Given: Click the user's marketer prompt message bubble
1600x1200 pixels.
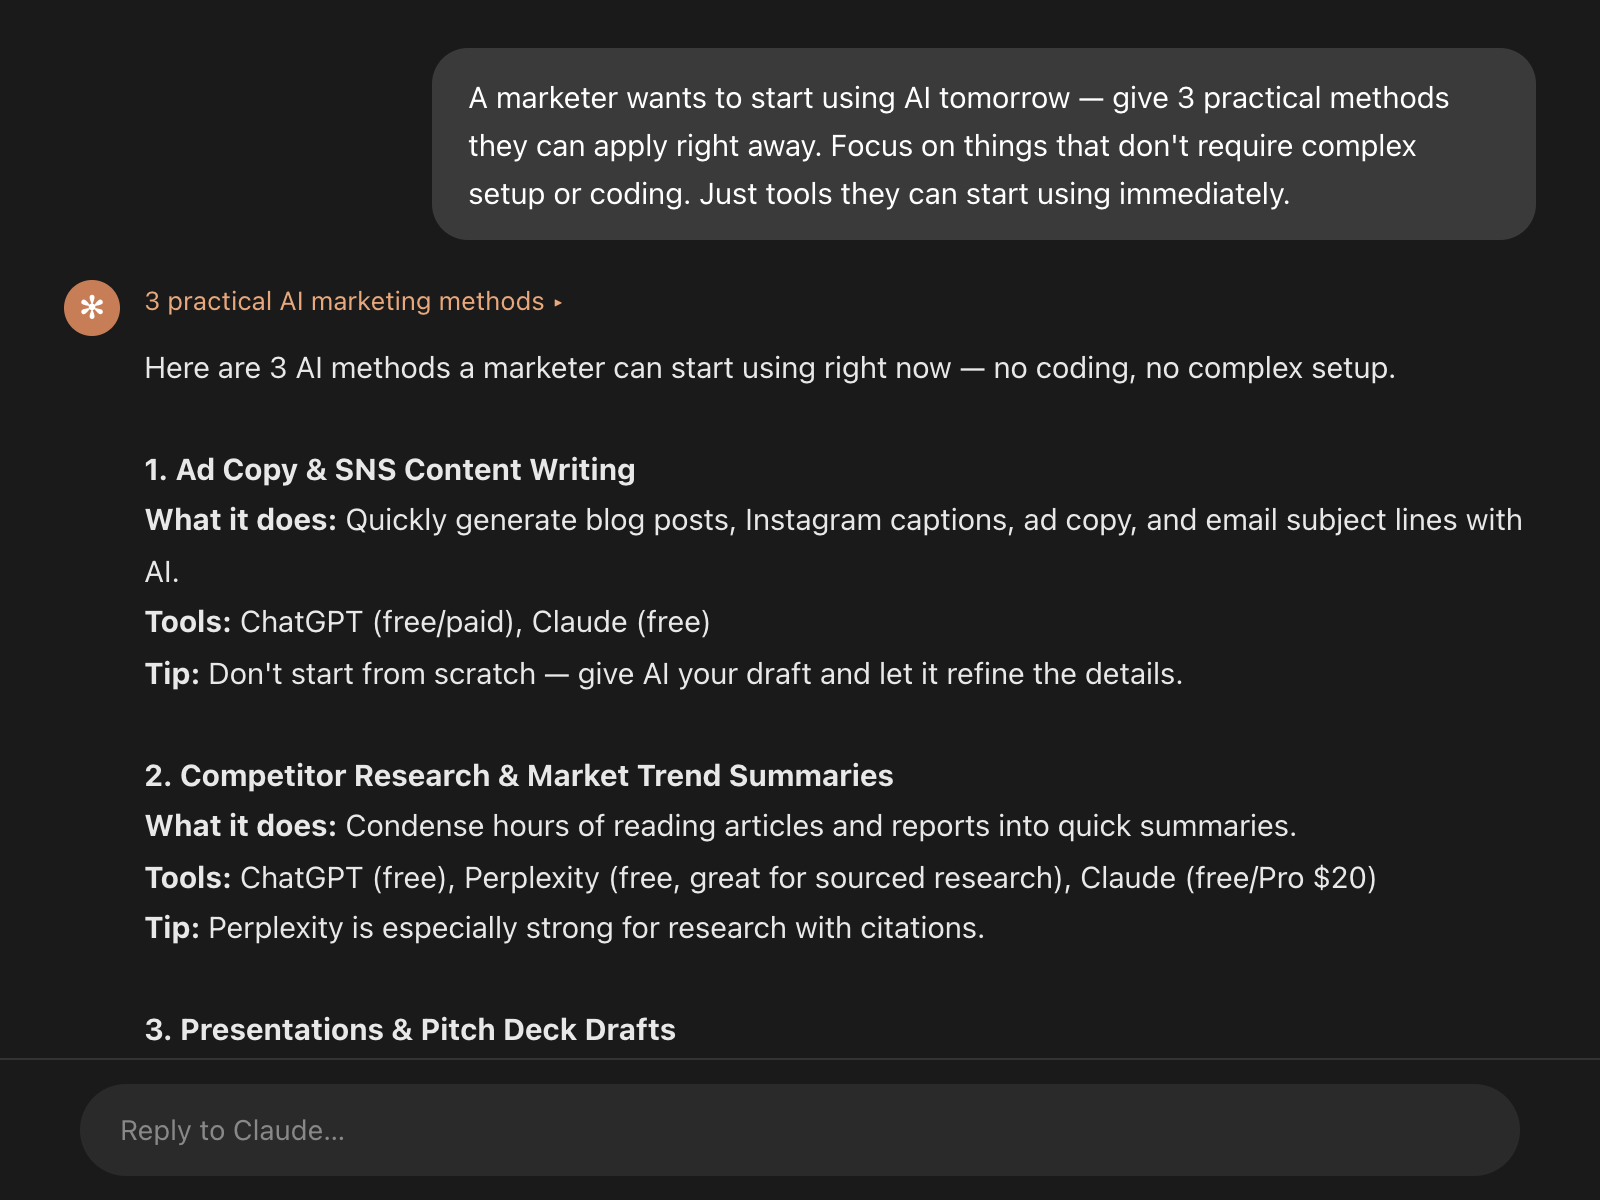Looking at the screenshot, I should coord(983,145).
